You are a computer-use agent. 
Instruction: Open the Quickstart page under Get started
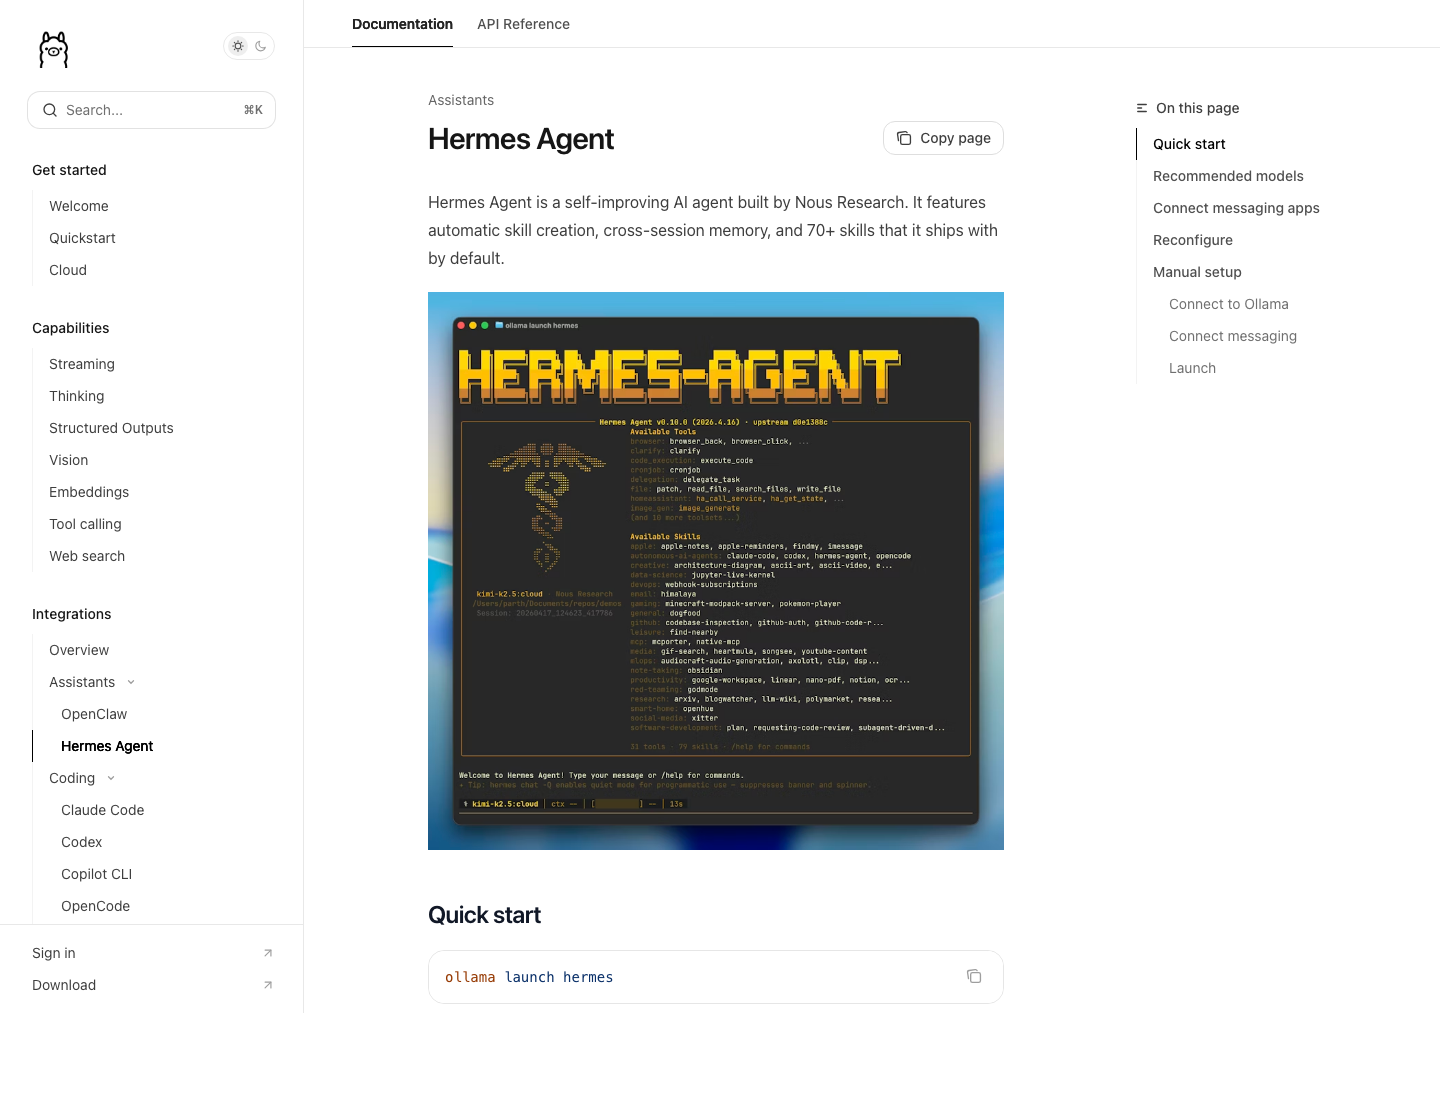(82, 238)
